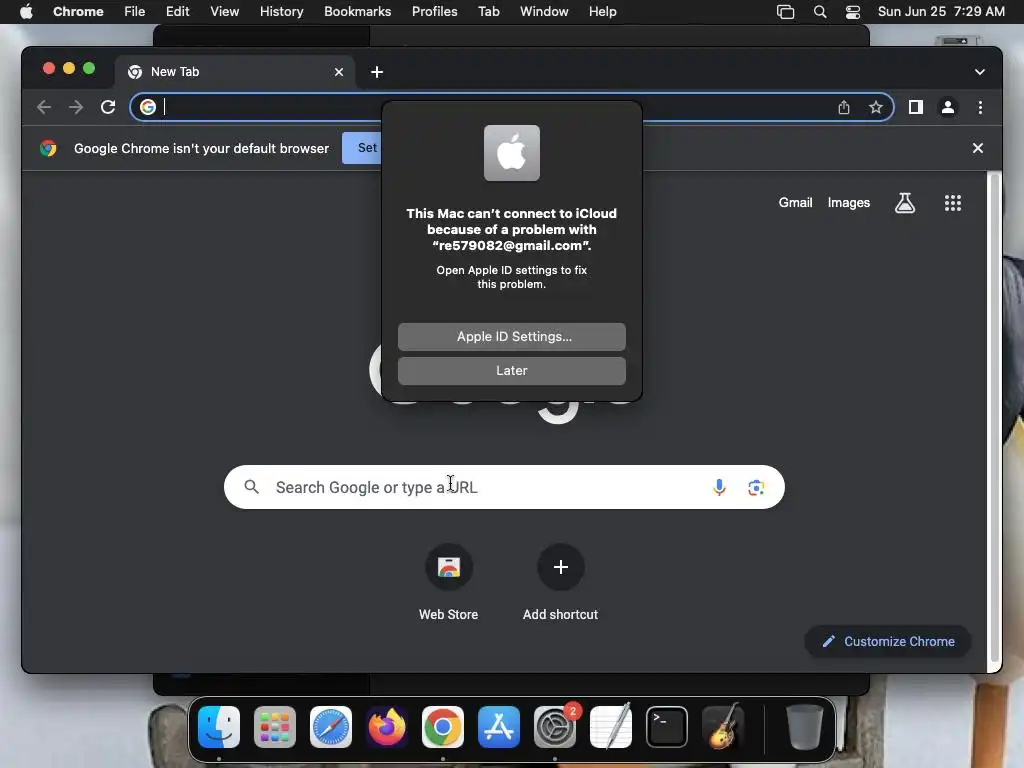
Task: Open Search Labs flask icon
Action: 904,203
